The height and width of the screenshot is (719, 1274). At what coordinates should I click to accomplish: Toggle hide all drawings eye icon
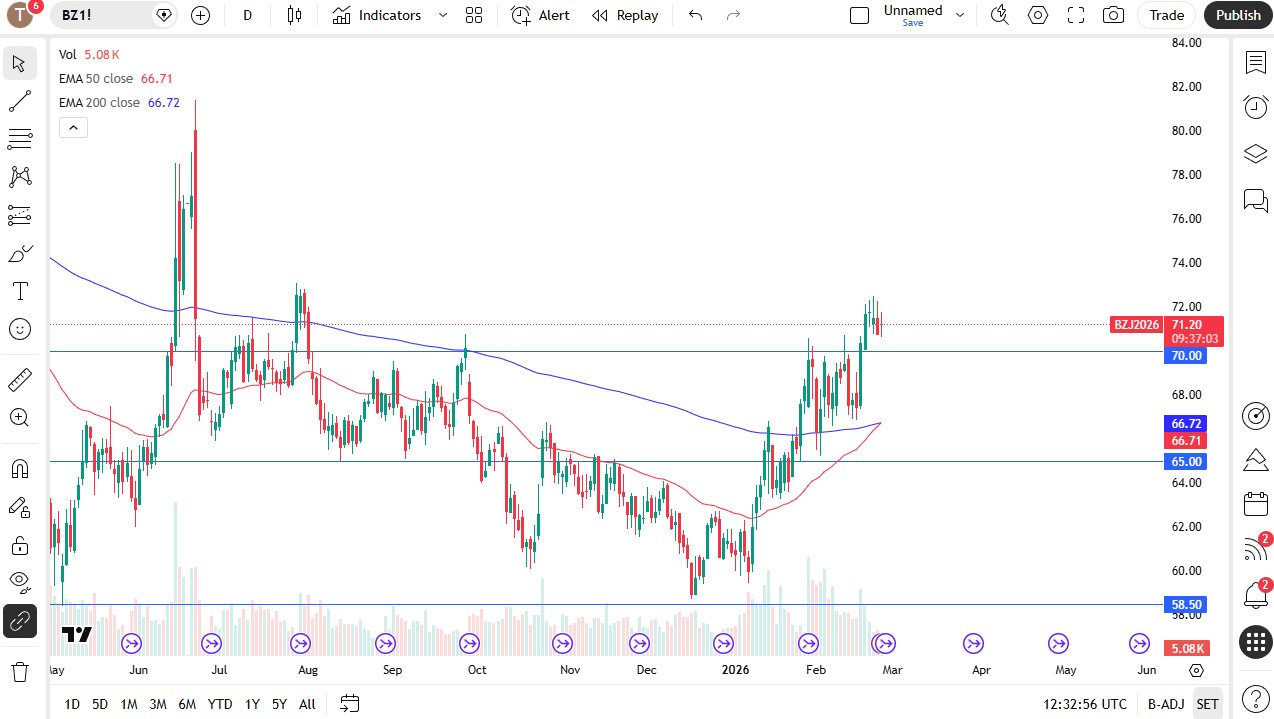coord(19,583)
